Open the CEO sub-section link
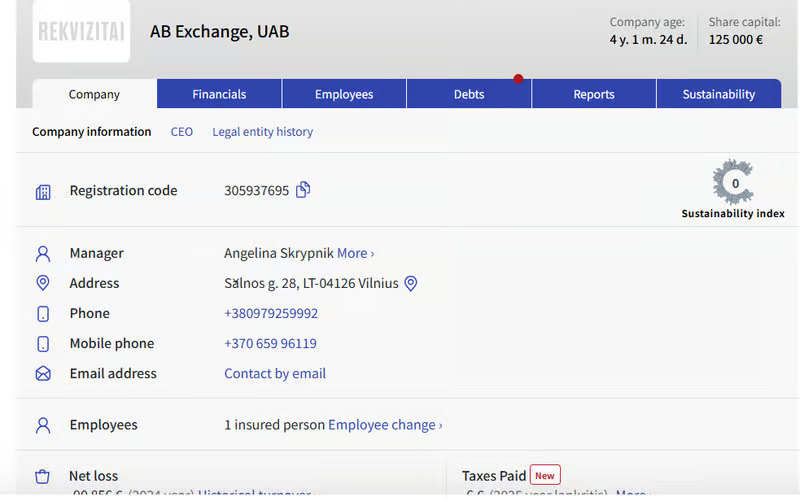The width and height of the screenshot is (800, 501). [x=182, y=132]
